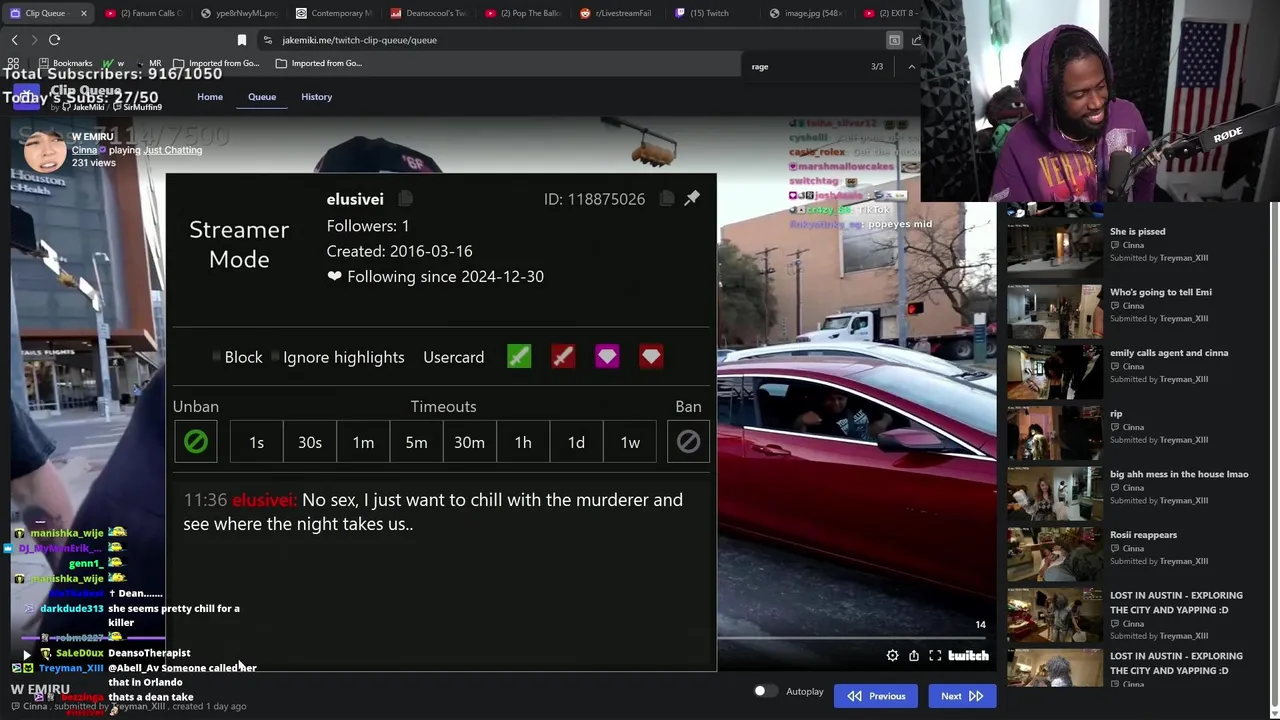The width and height of the screenshot is (1280, 720).
Task: Open the clip on Twitch via the Twitch logo
Action: tap(968, 656)
